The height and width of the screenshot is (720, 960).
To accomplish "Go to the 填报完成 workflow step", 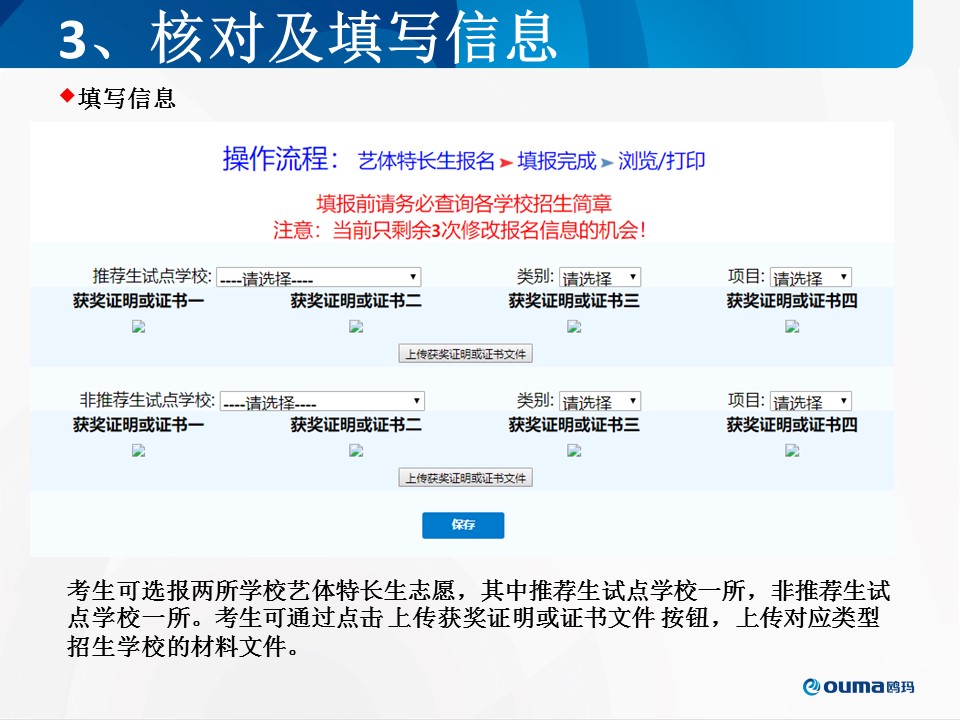I will pos(556,161).
